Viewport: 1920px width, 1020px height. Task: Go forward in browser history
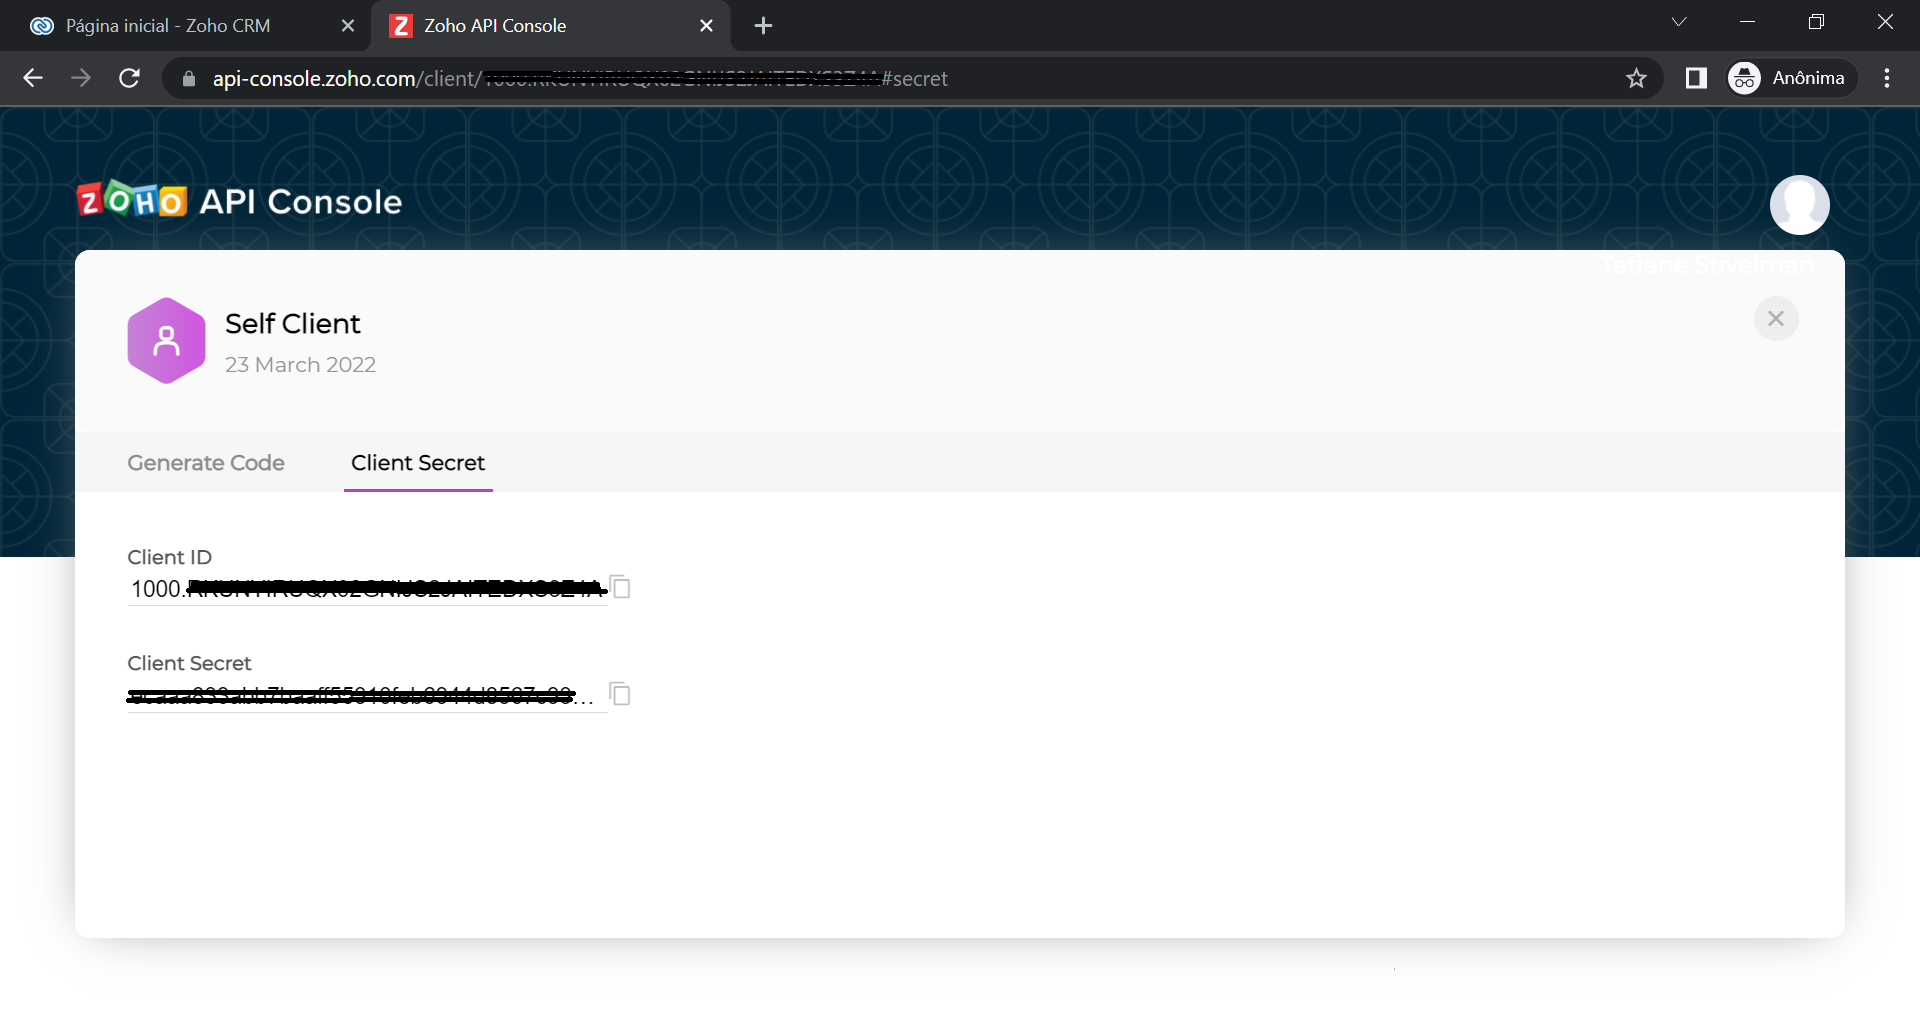coord(81,78)
